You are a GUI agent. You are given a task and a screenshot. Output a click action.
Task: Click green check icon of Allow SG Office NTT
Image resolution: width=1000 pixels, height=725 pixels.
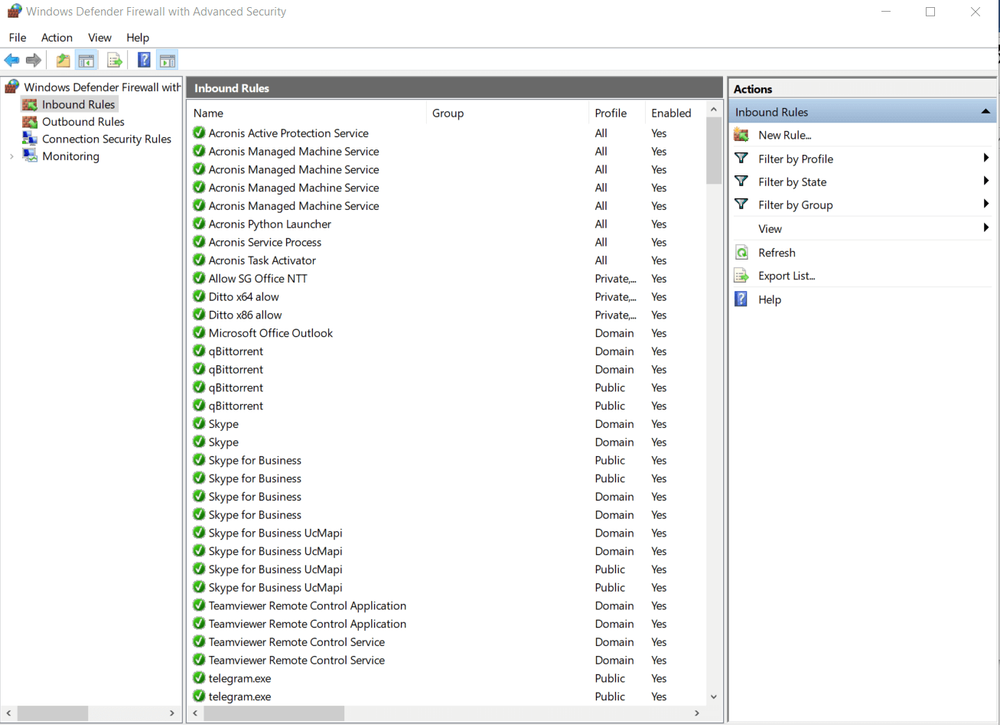[x=199, y=278]
